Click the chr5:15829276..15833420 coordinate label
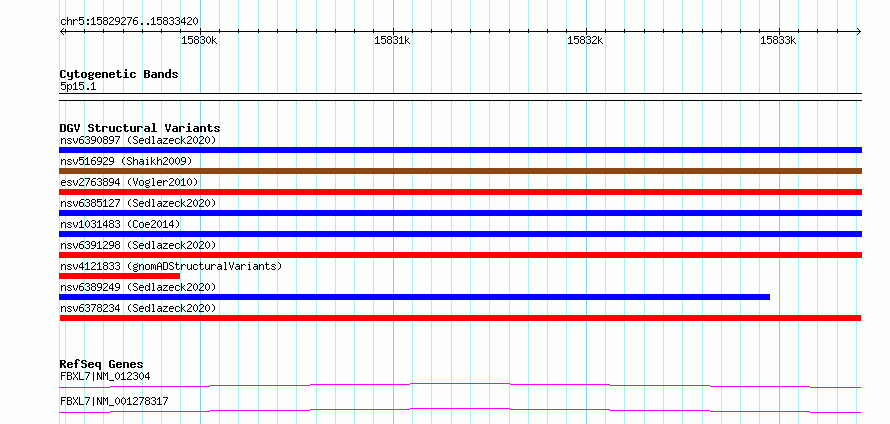 click(x=129, y=22)
